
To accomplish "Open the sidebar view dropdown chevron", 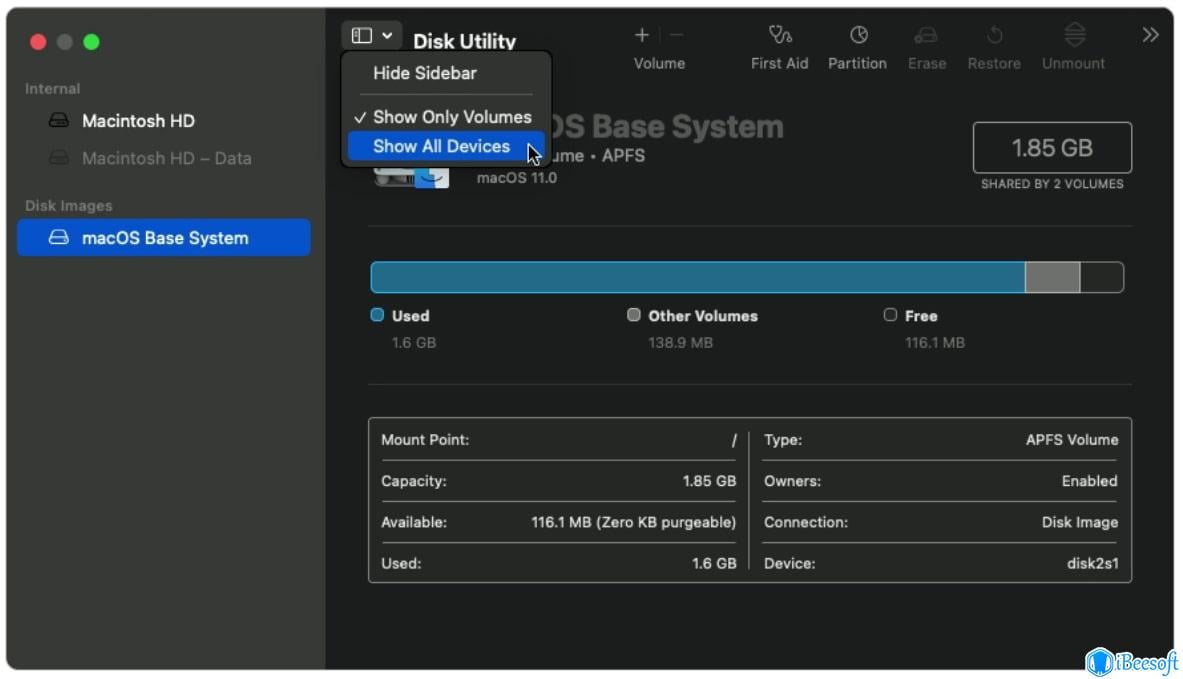I will tap(387, 35).
